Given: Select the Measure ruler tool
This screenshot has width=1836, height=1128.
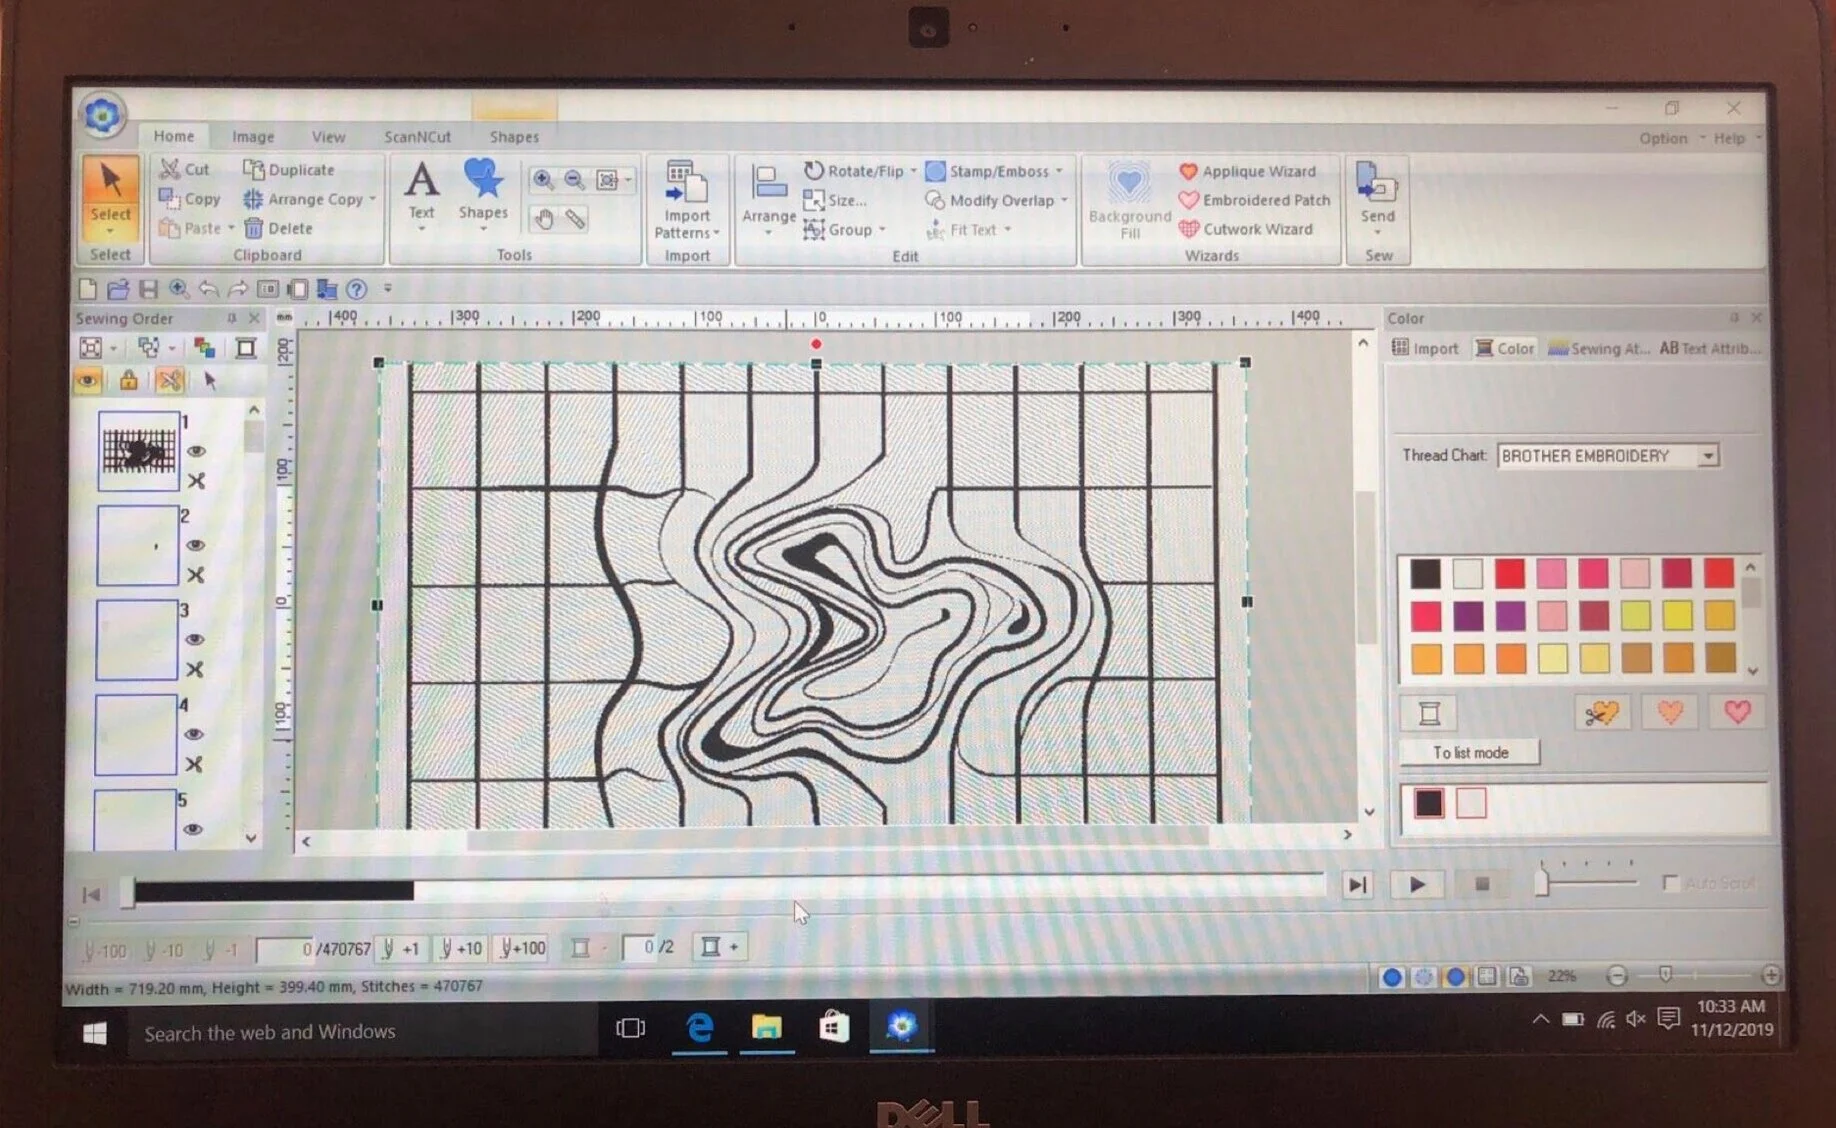Looking at the screenshot, I should pyautogui.click(x=576, y=219).
